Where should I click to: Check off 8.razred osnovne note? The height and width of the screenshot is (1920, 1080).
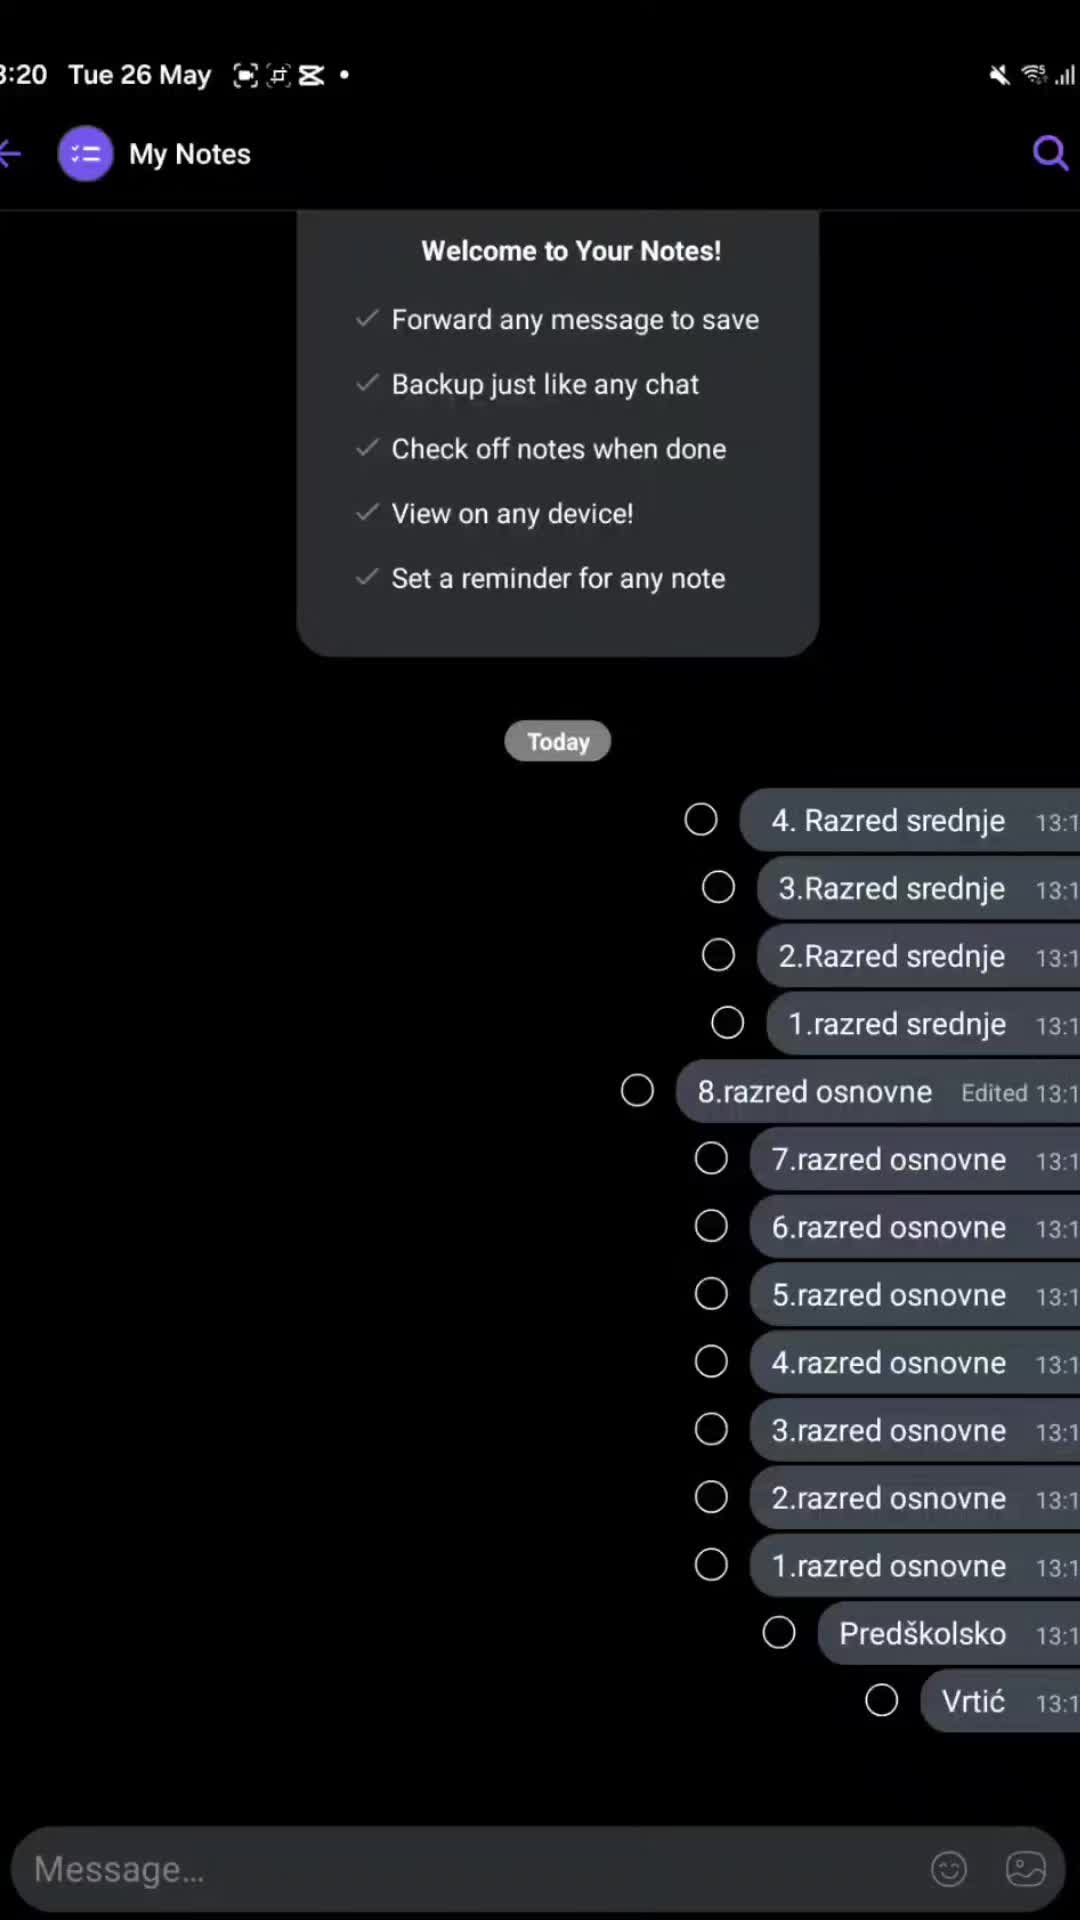[637, 1090]
